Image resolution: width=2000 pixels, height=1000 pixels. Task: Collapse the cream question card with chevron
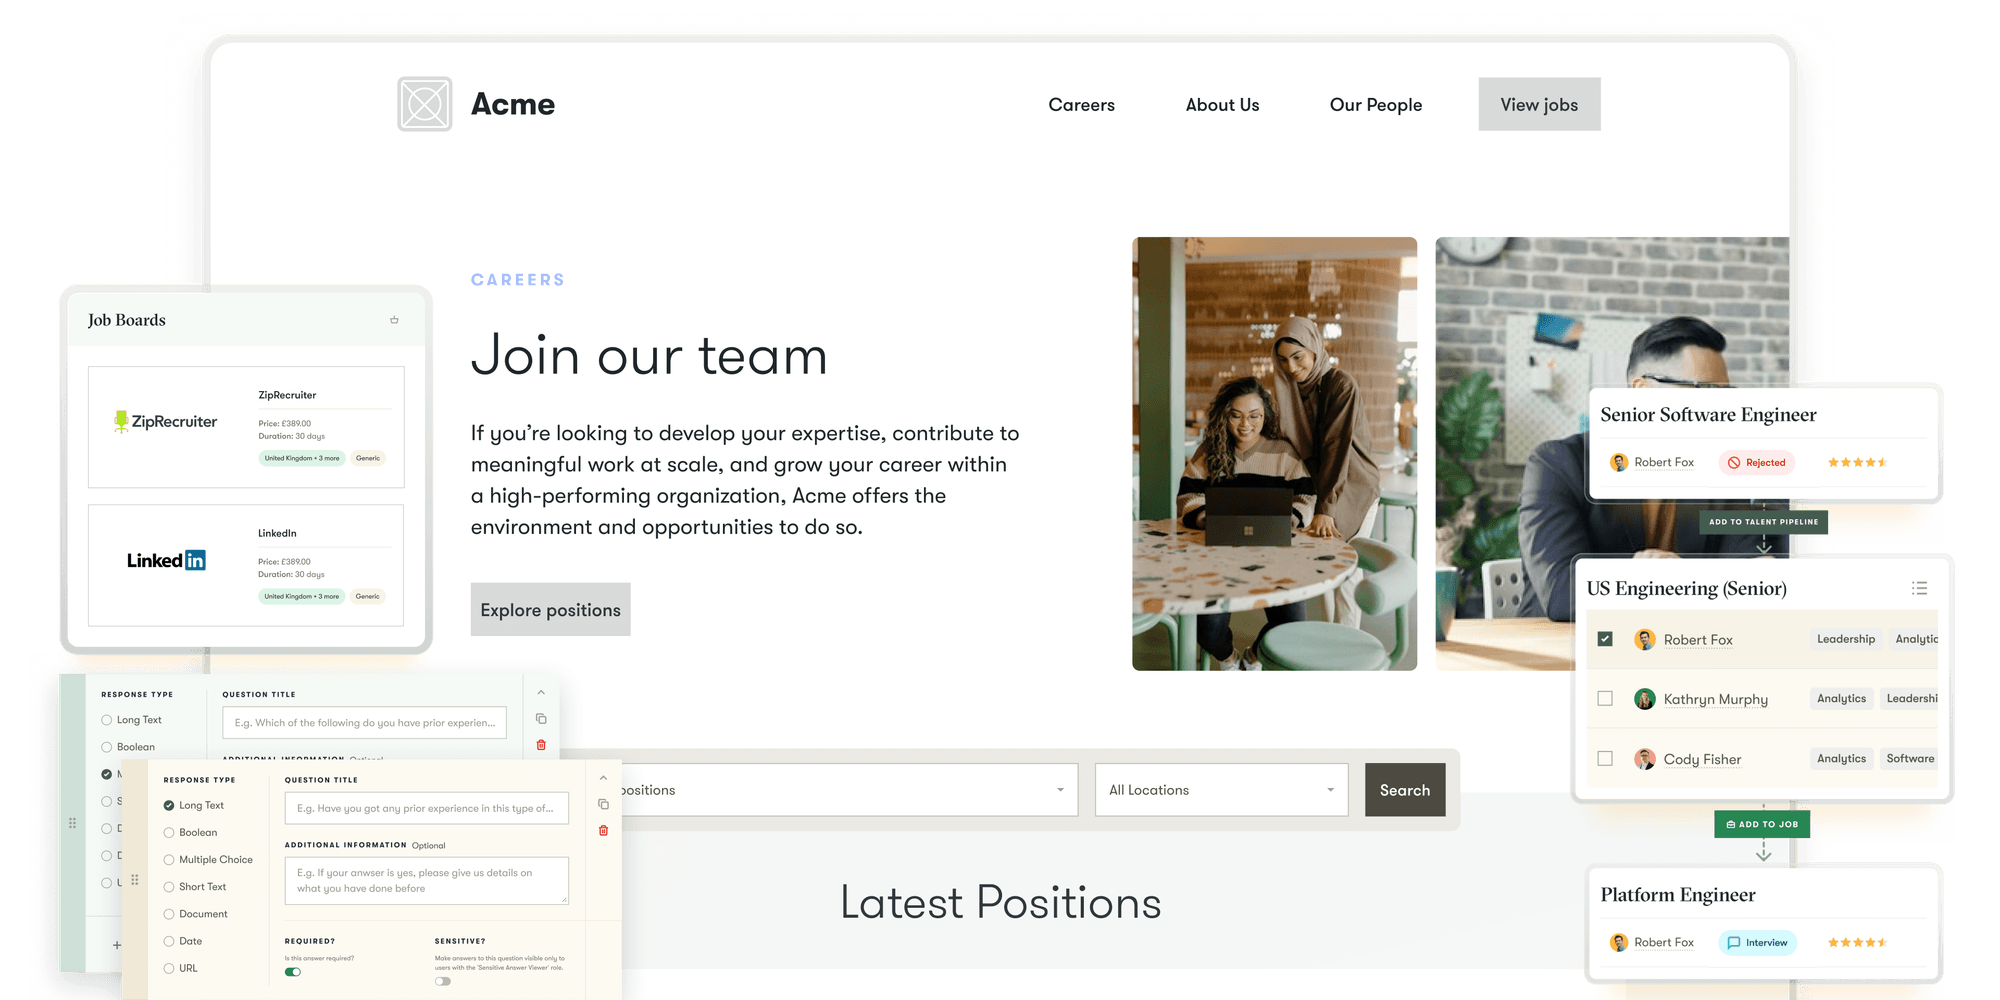click(x=603, y=778)
